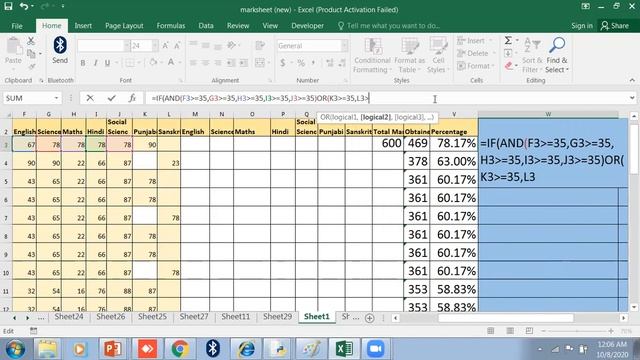Send file via Bluetooth Send icon

pyautogui.click(x=60, y=50)
